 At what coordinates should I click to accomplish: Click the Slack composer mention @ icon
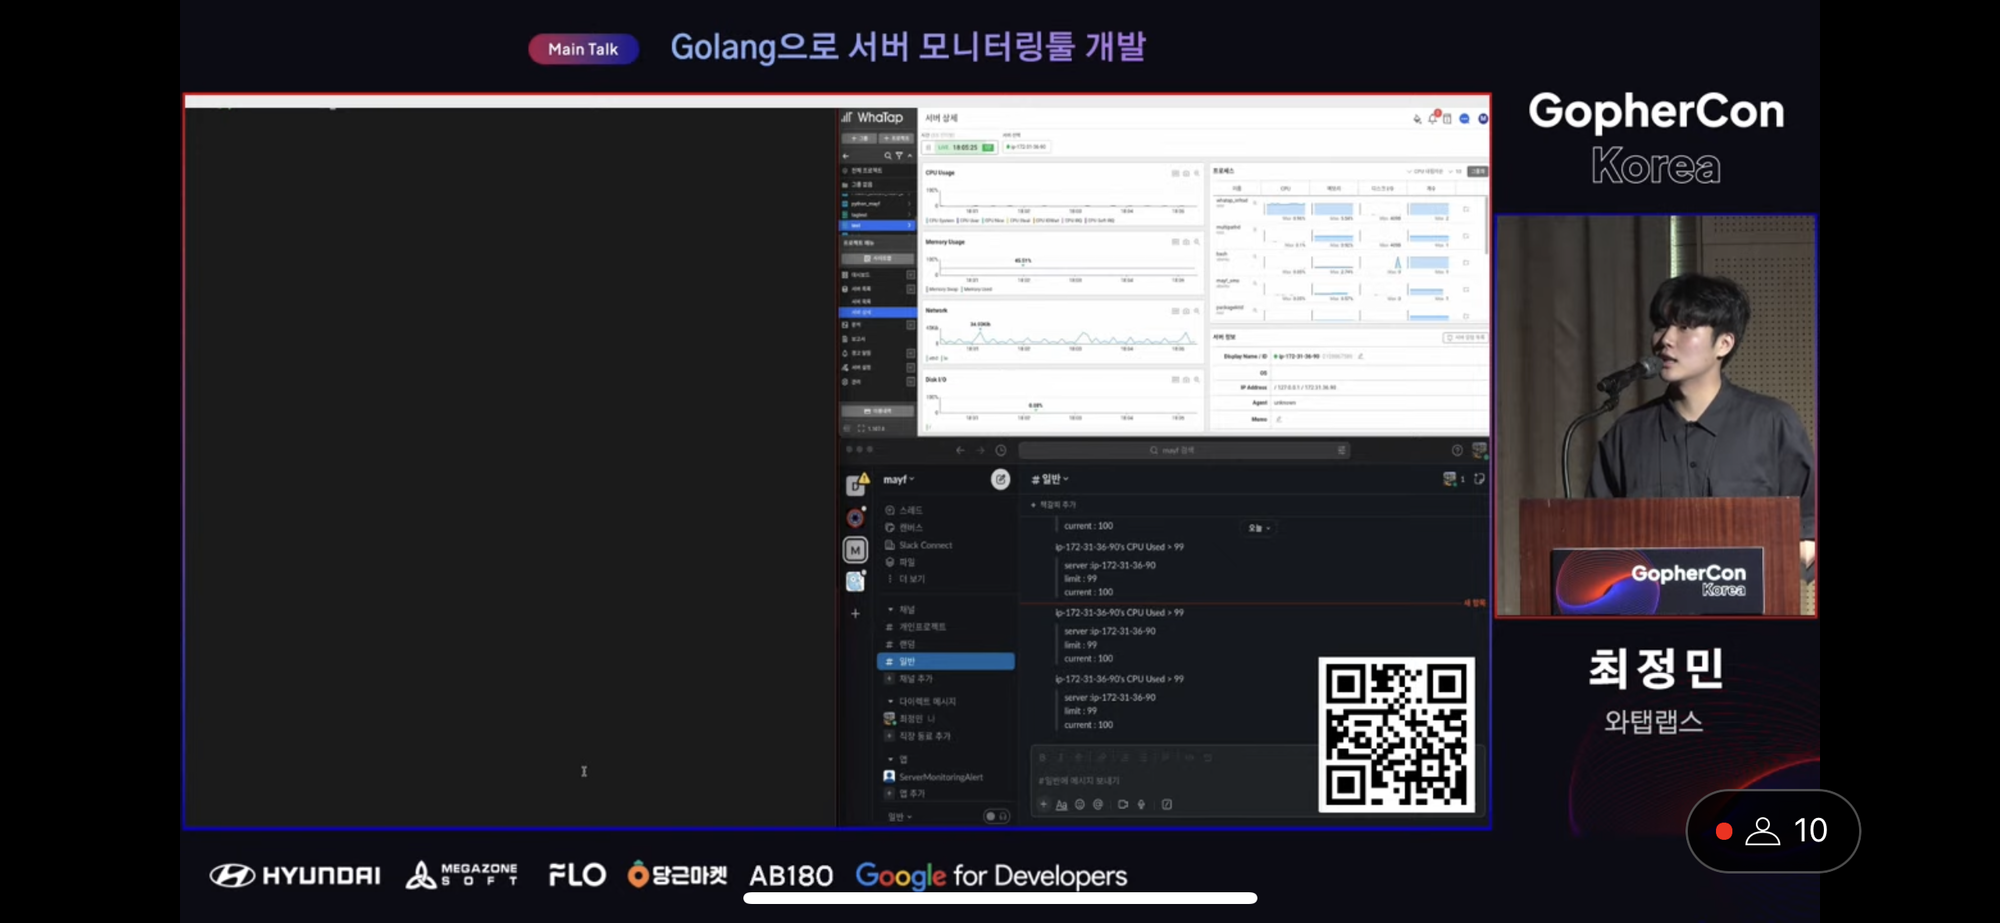coord(1097,804)
